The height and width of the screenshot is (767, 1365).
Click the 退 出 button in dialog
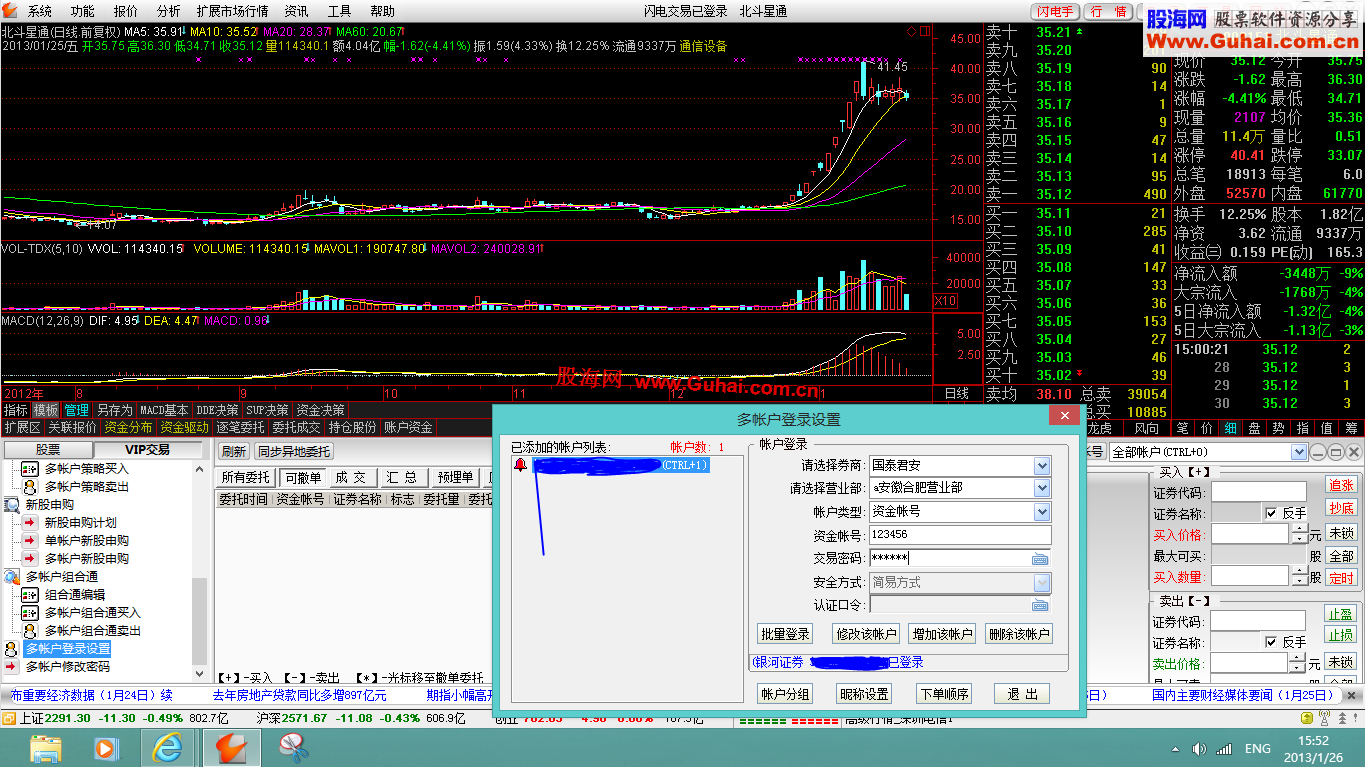pyautogui.click(x=1022, y=694)
